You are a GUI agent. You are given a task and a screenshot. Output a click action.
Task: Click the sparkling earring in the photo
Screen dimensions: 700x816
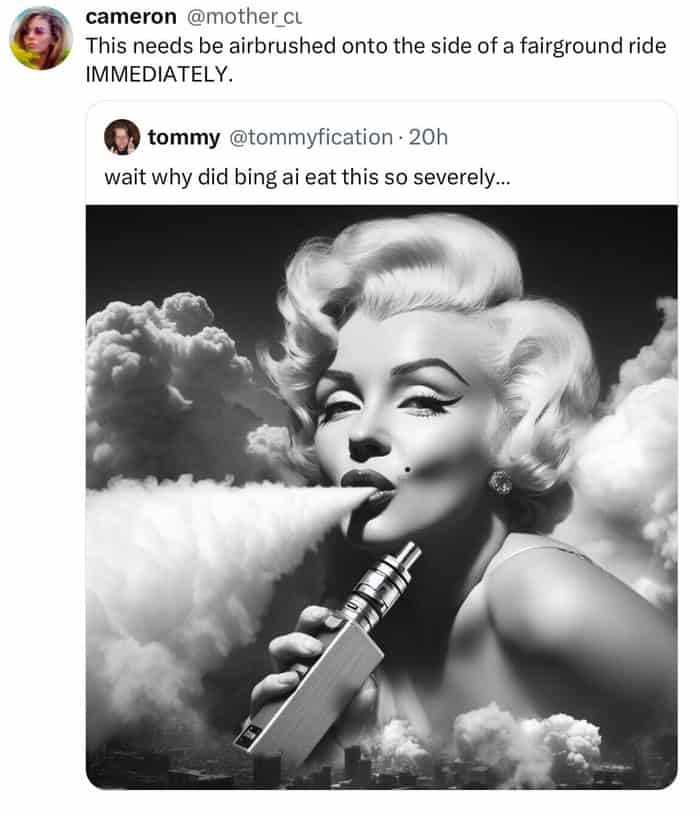point(500,482)
